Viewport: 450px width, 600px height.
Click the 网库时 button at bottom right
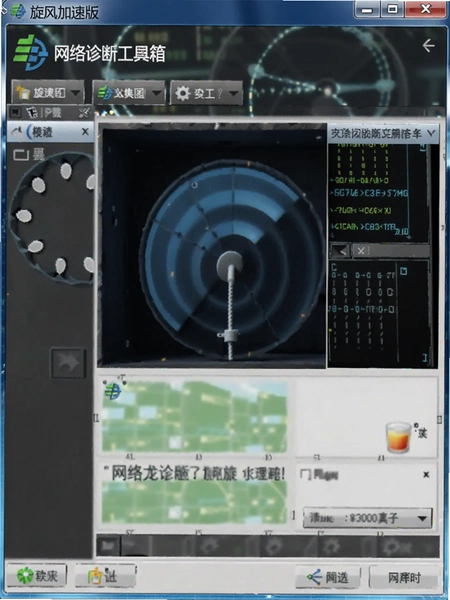tap(404, 577)
